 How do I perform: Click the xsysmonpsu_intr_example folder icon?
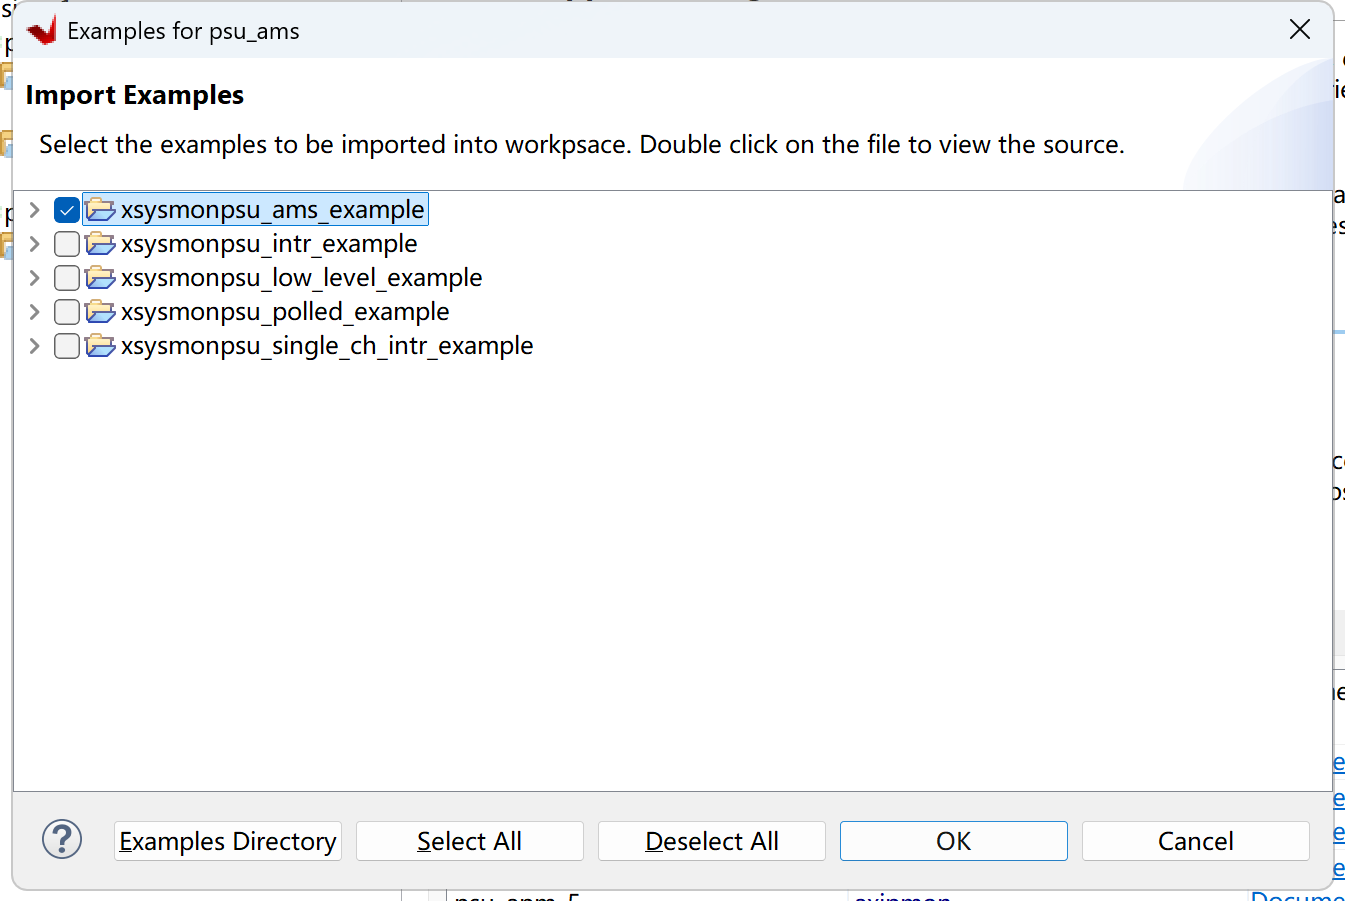tap(100, 244)
